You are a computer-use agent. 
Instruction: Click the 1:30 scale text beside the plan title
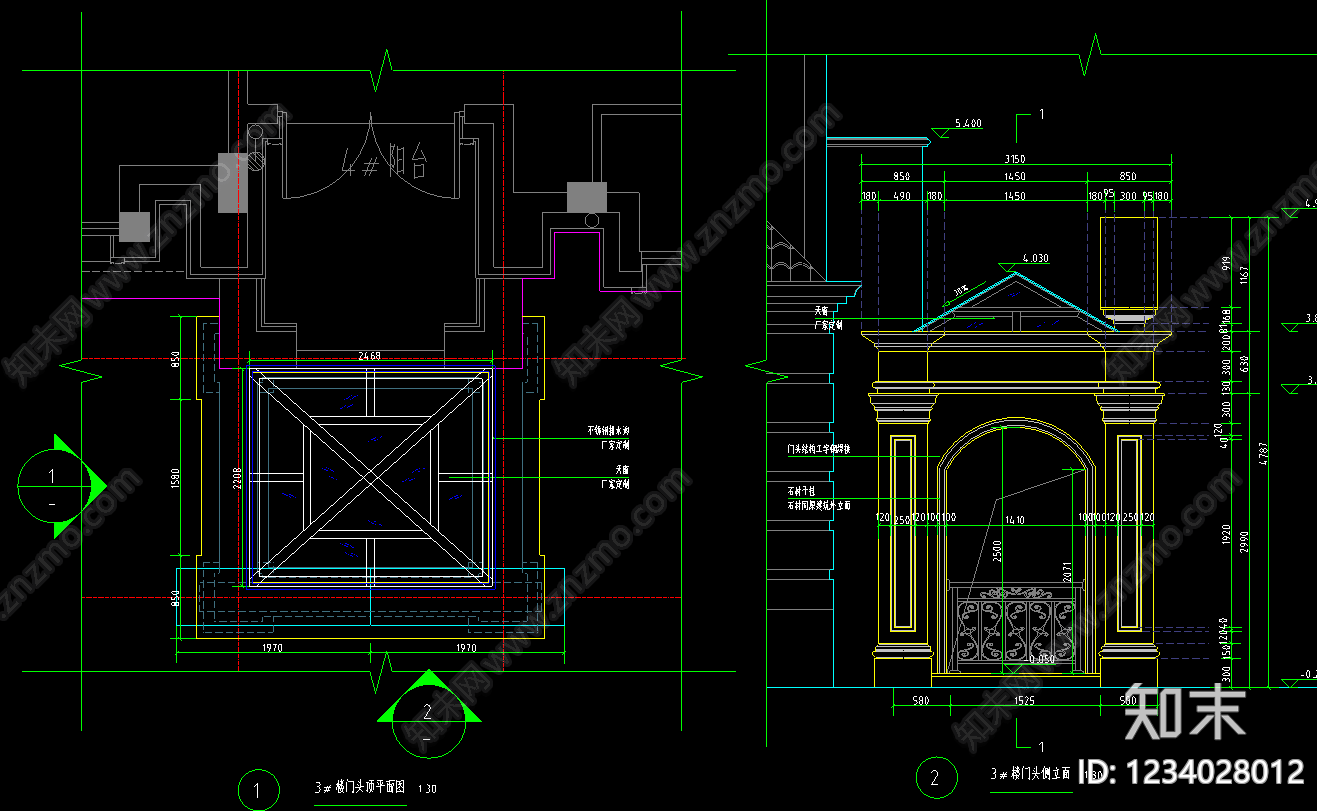[426, 789]
